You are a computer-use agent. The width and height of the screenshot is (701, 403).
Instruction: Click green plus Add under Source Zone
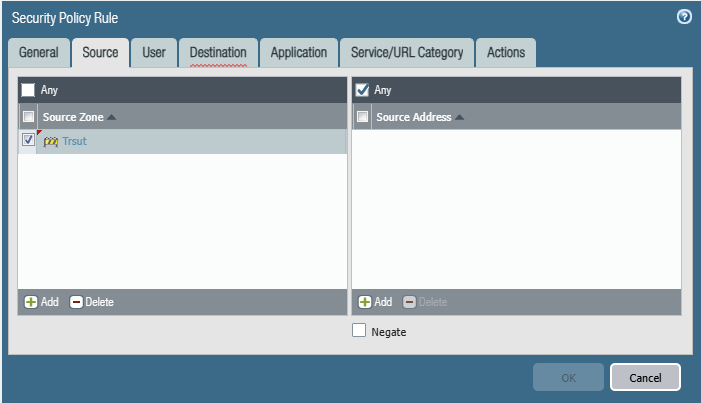click(x=42, y=302)
